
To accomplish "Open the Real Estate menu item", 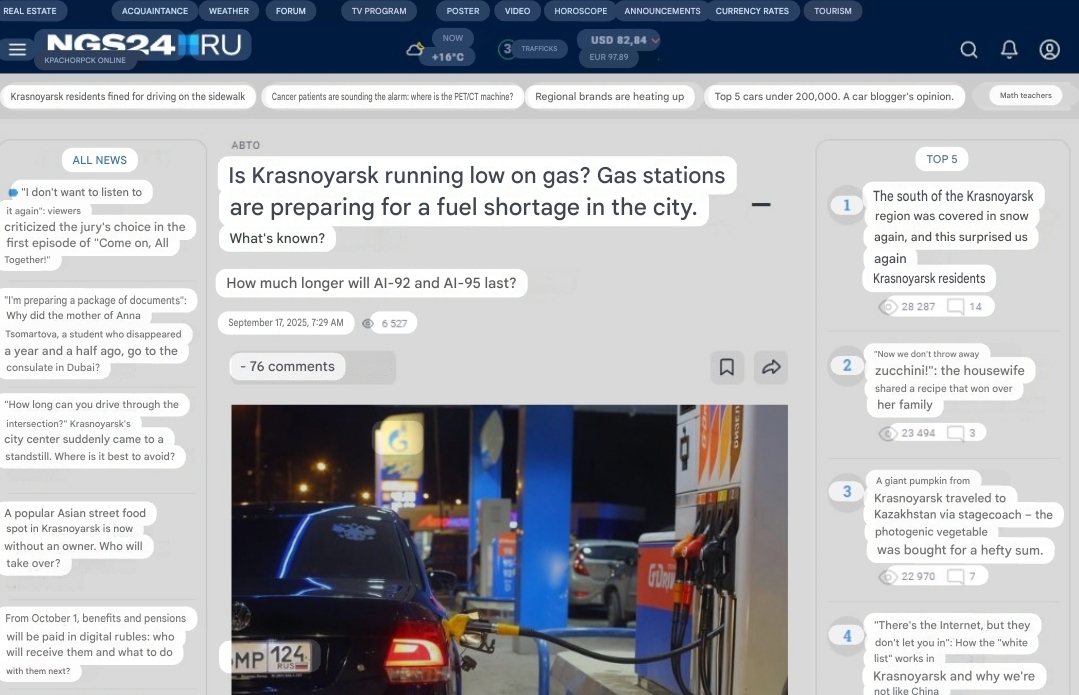I will [30, 11].
